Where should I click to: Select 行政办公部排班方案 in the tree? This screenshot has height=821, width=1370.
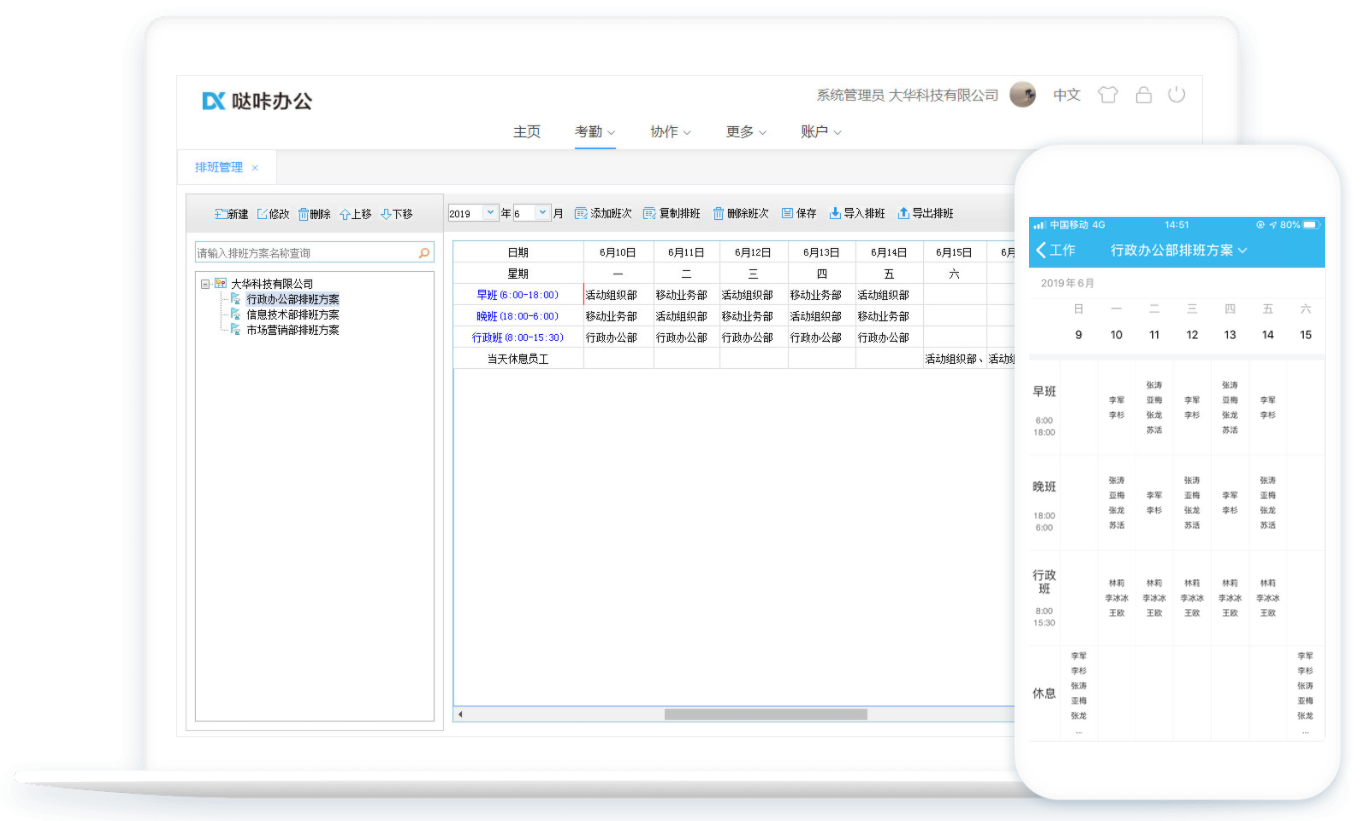tap(292, 299)
